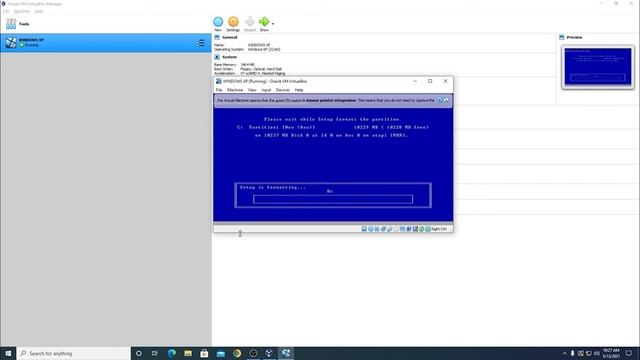640x360 pixels.
Task: Open Help menu in the VM window
Action: coord(299,90)
